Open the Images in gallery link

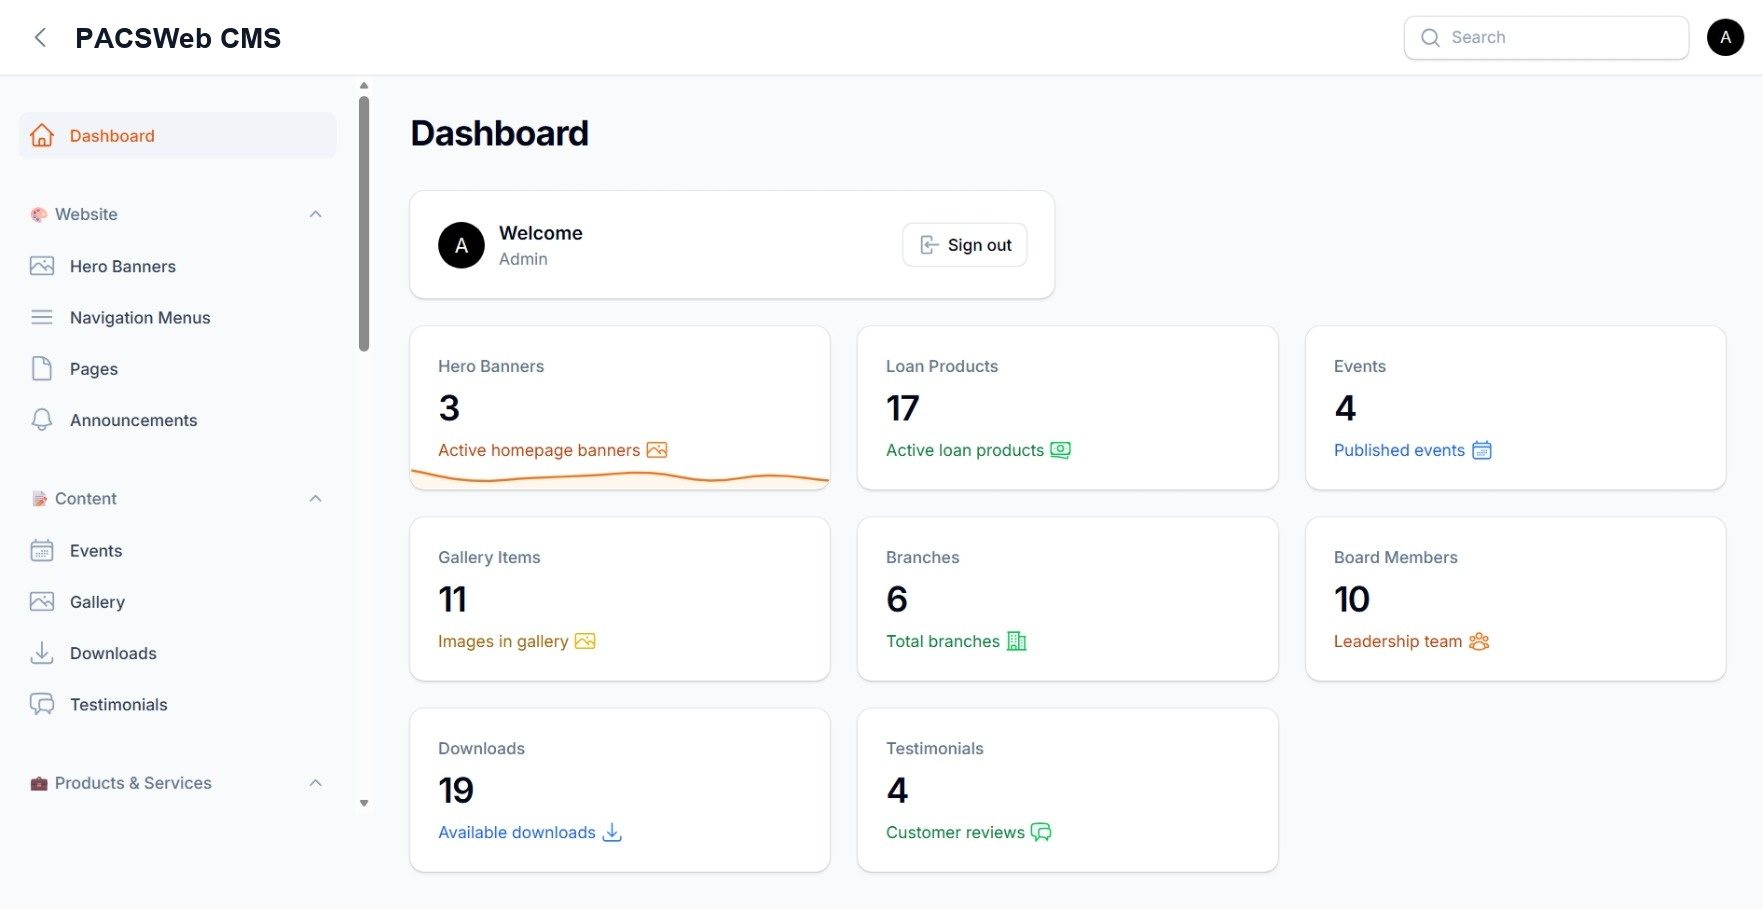click(x=503, y=641)
